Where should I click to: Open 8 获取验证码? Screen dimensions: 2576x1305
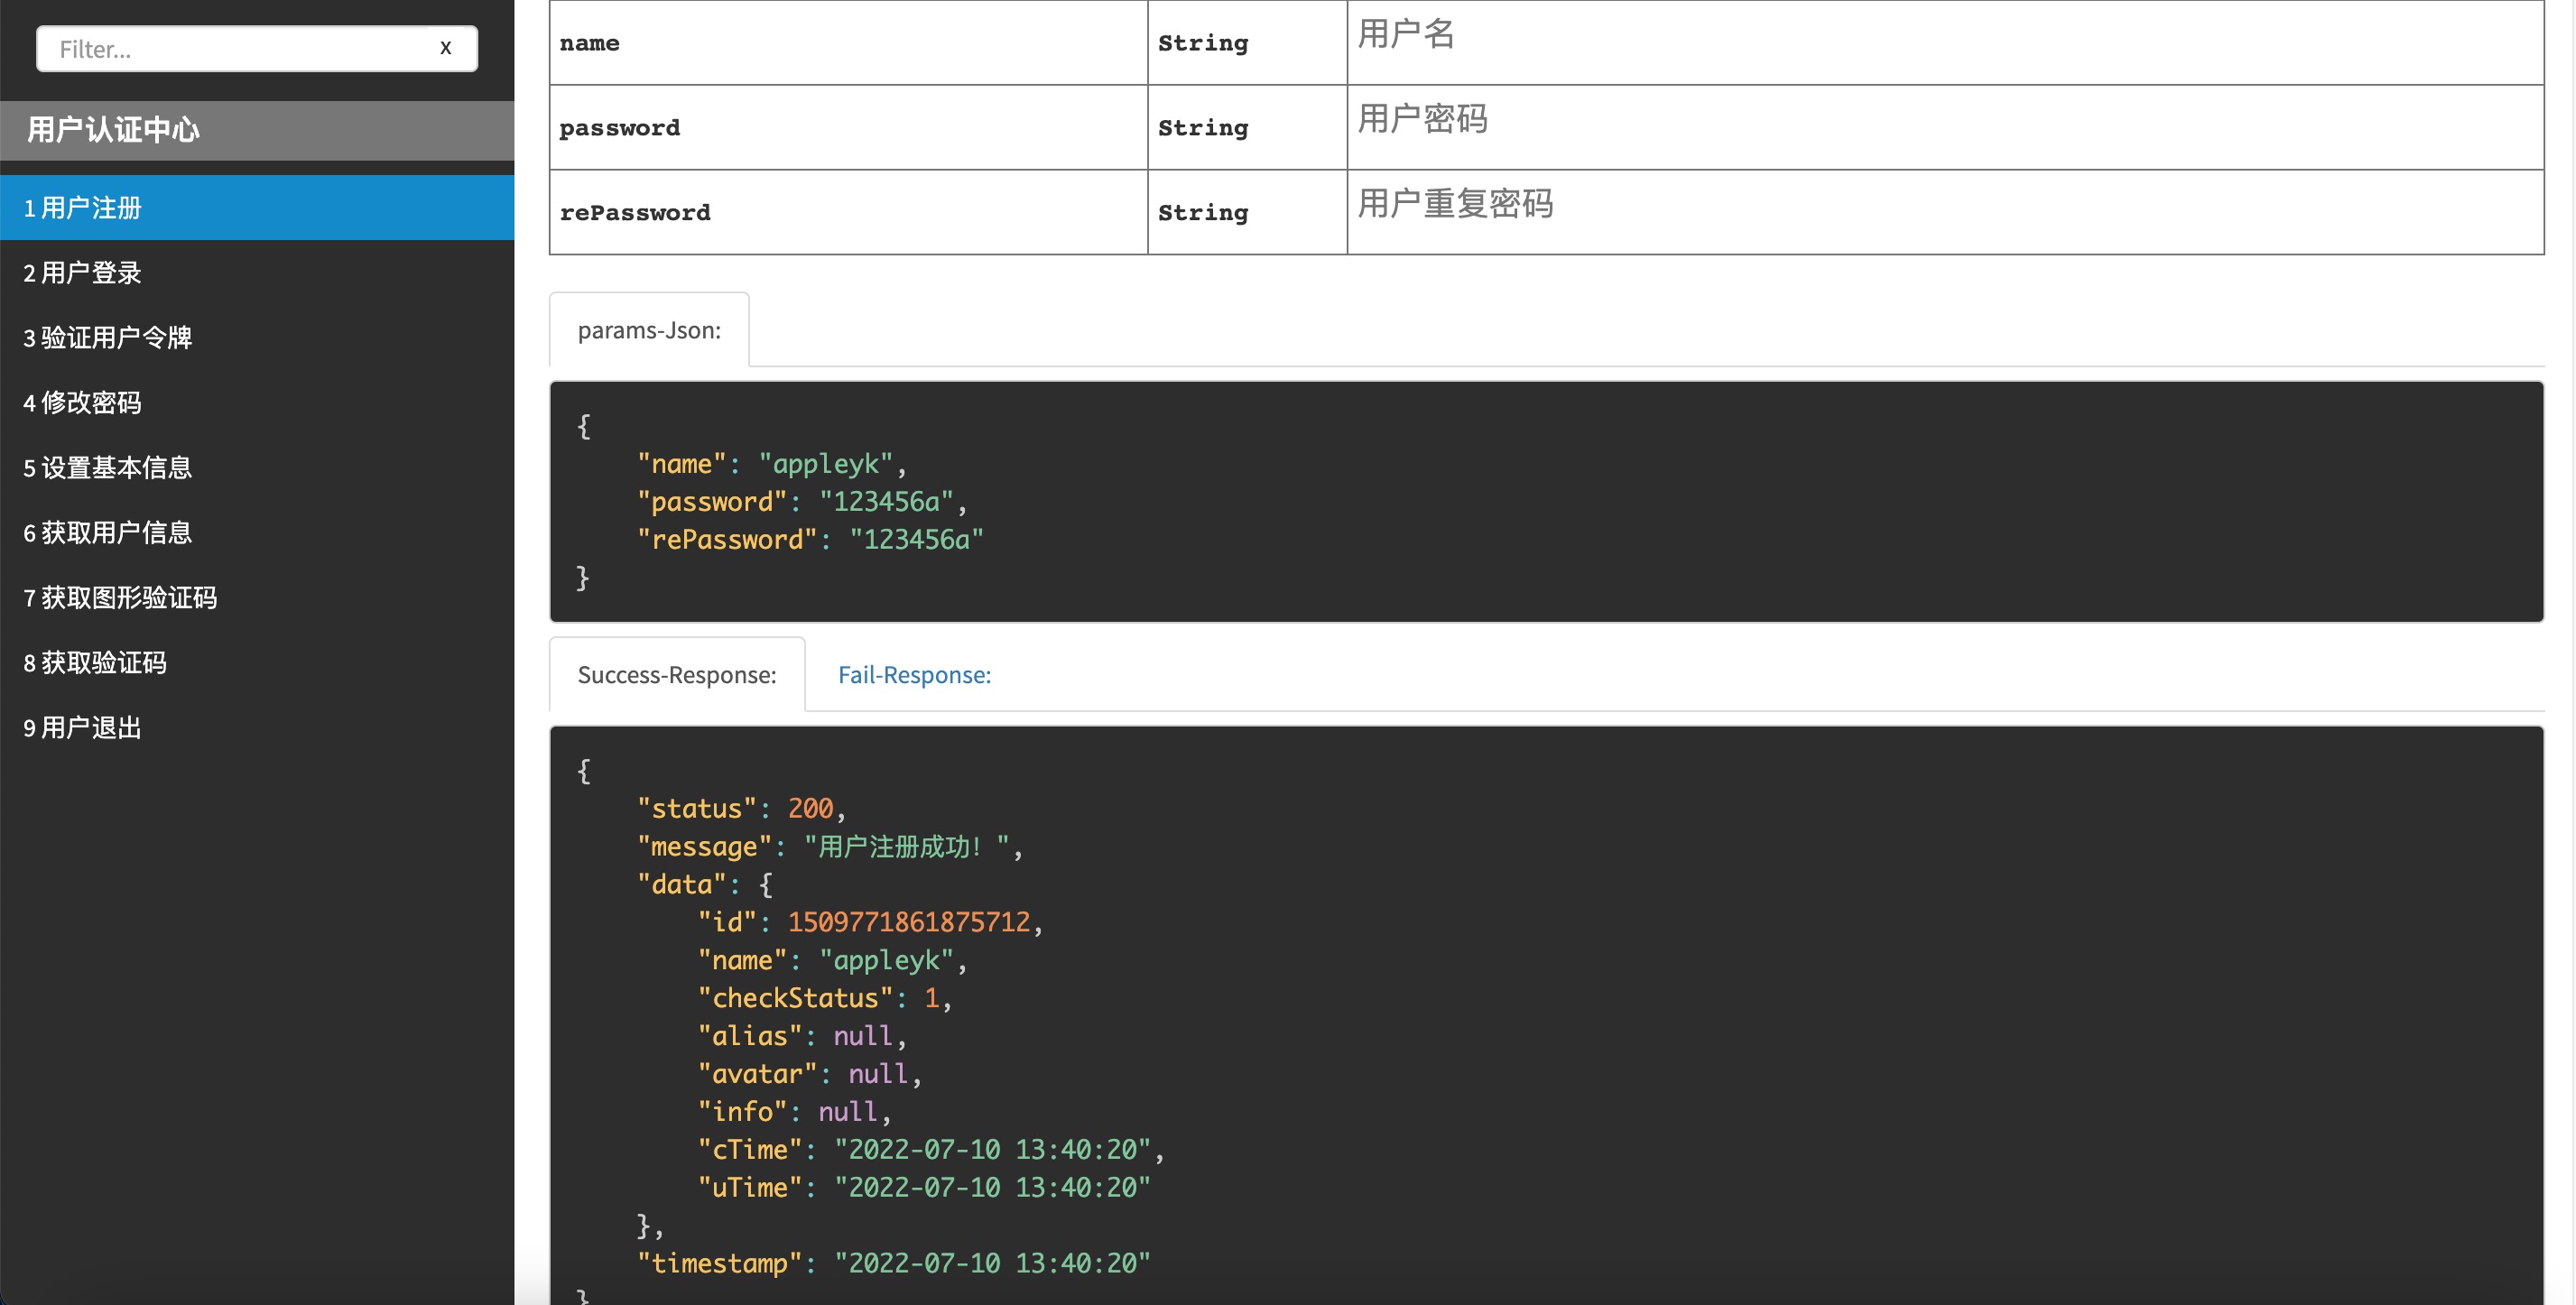click(257, 663)
